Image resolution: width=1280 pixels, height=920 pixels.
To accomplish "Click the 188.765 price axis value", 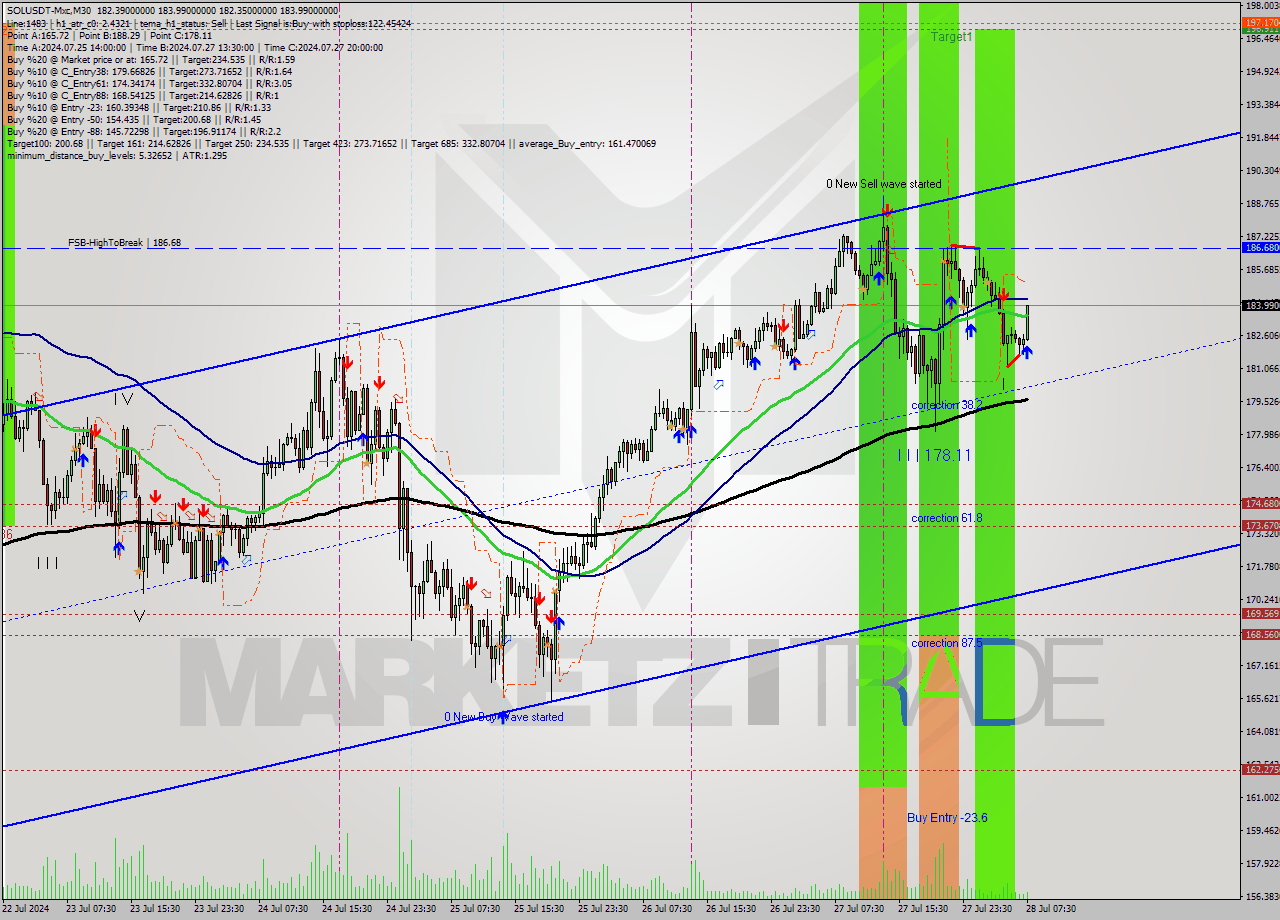I will [x=1261, y=203].
